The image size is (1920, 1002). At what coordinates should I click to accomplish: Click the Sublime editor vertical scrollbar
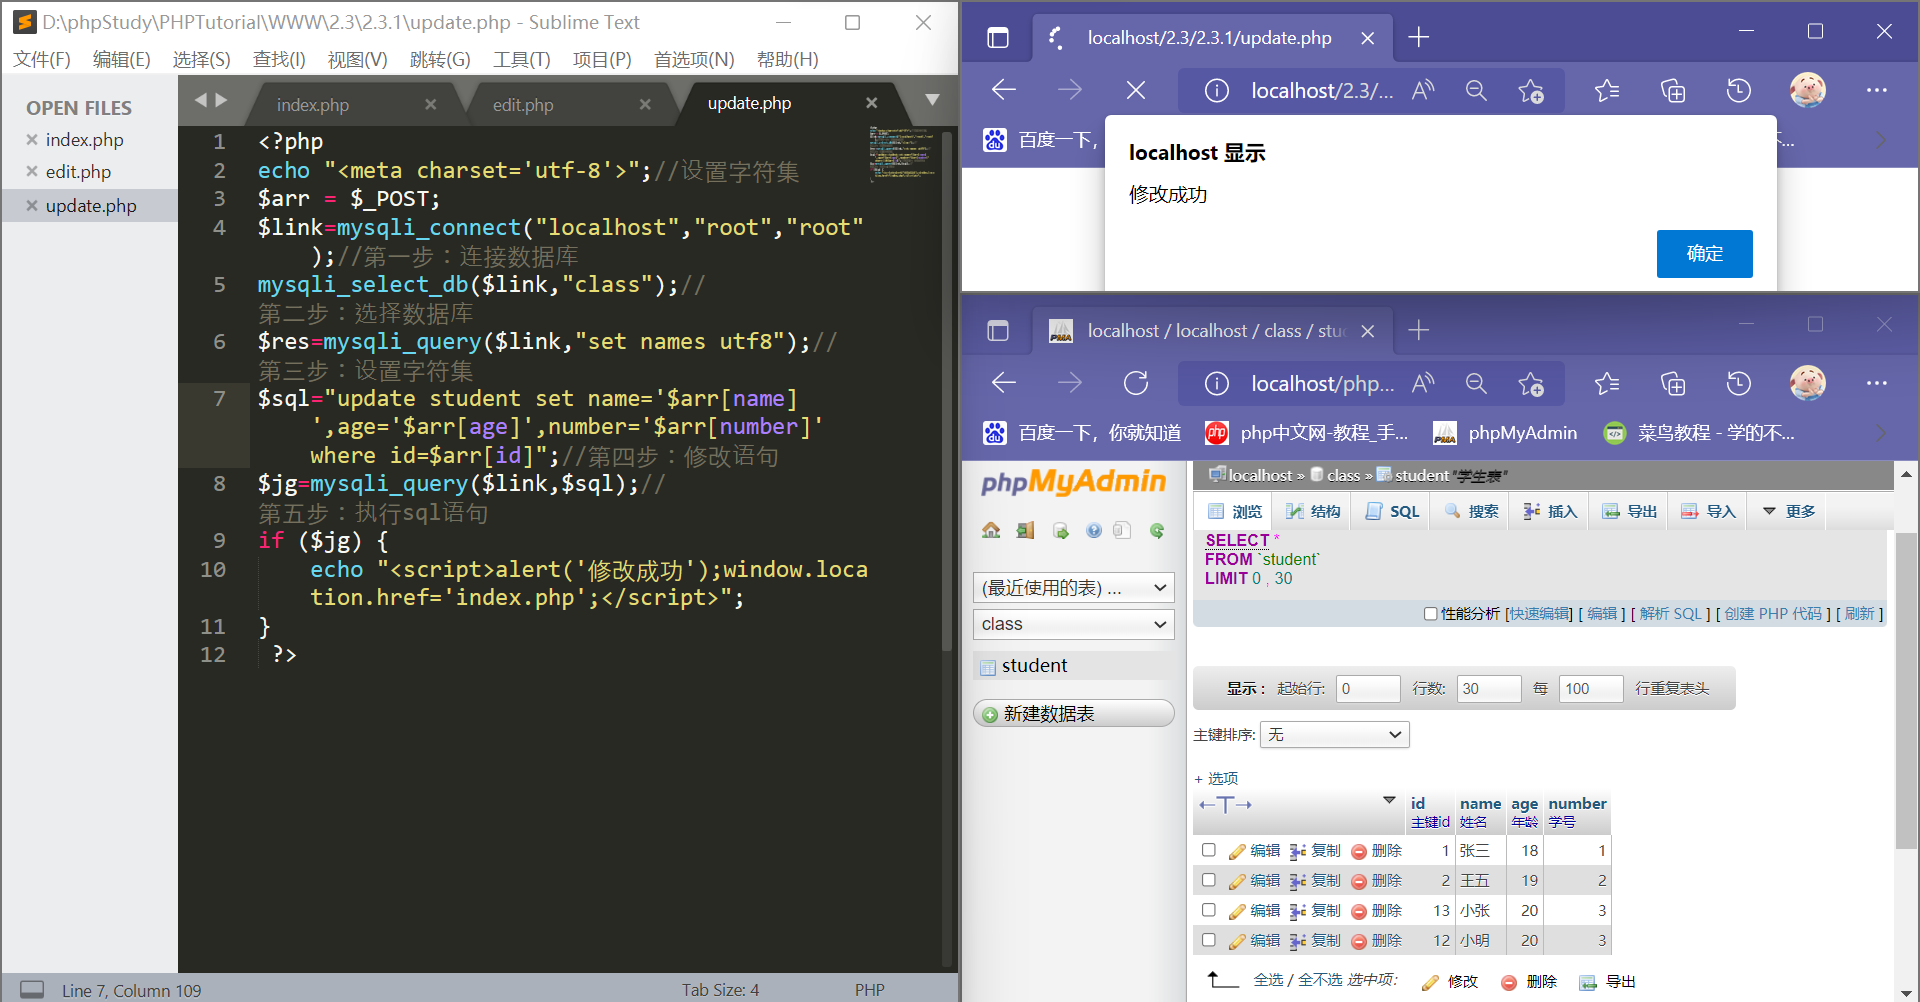pos(947,390)
